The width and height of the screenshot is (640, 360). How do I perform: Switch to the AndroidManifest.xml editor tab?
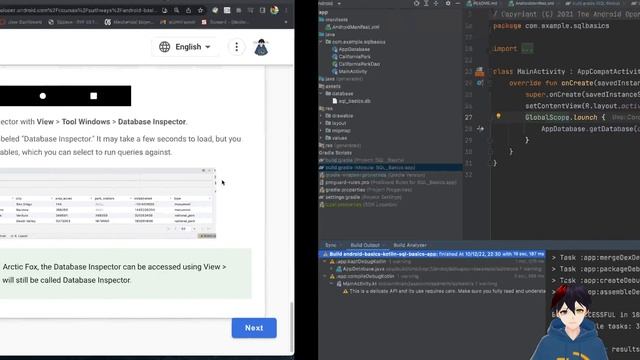click(532, 3)
